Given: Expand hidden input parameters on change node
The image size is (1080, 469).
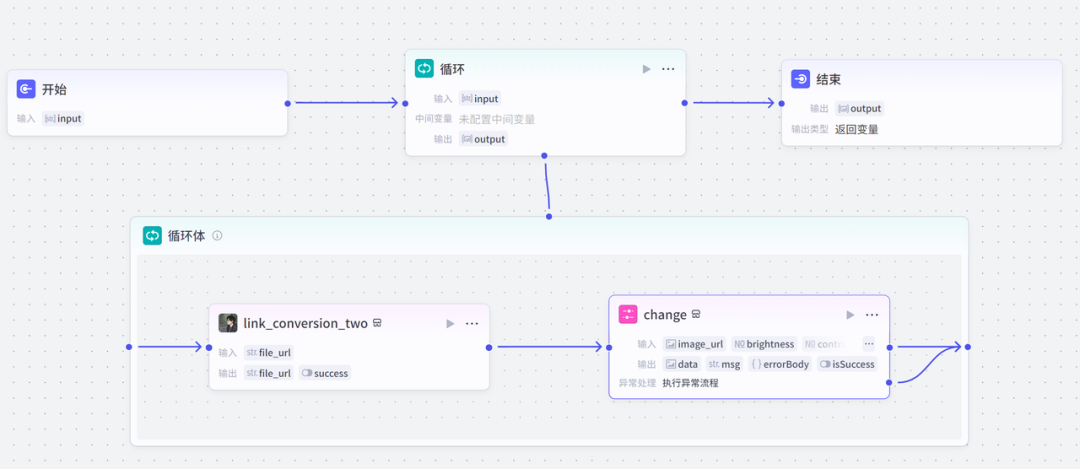Looking at the screenshot, I should tap(868, 344).
